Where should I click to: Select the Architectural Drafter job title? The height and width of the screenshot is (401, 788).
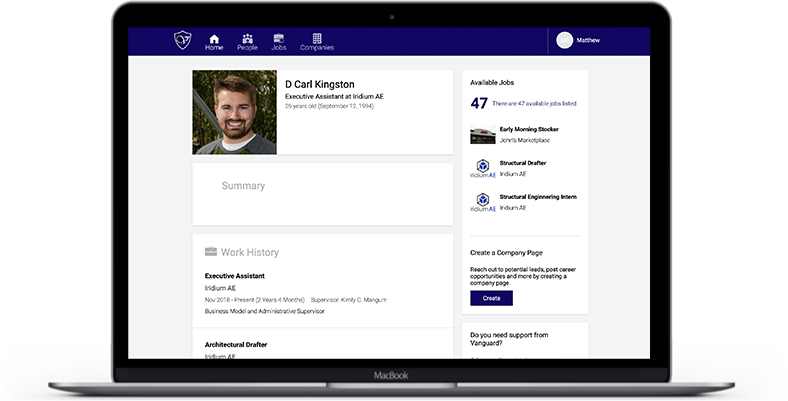(x=236, y=345)
